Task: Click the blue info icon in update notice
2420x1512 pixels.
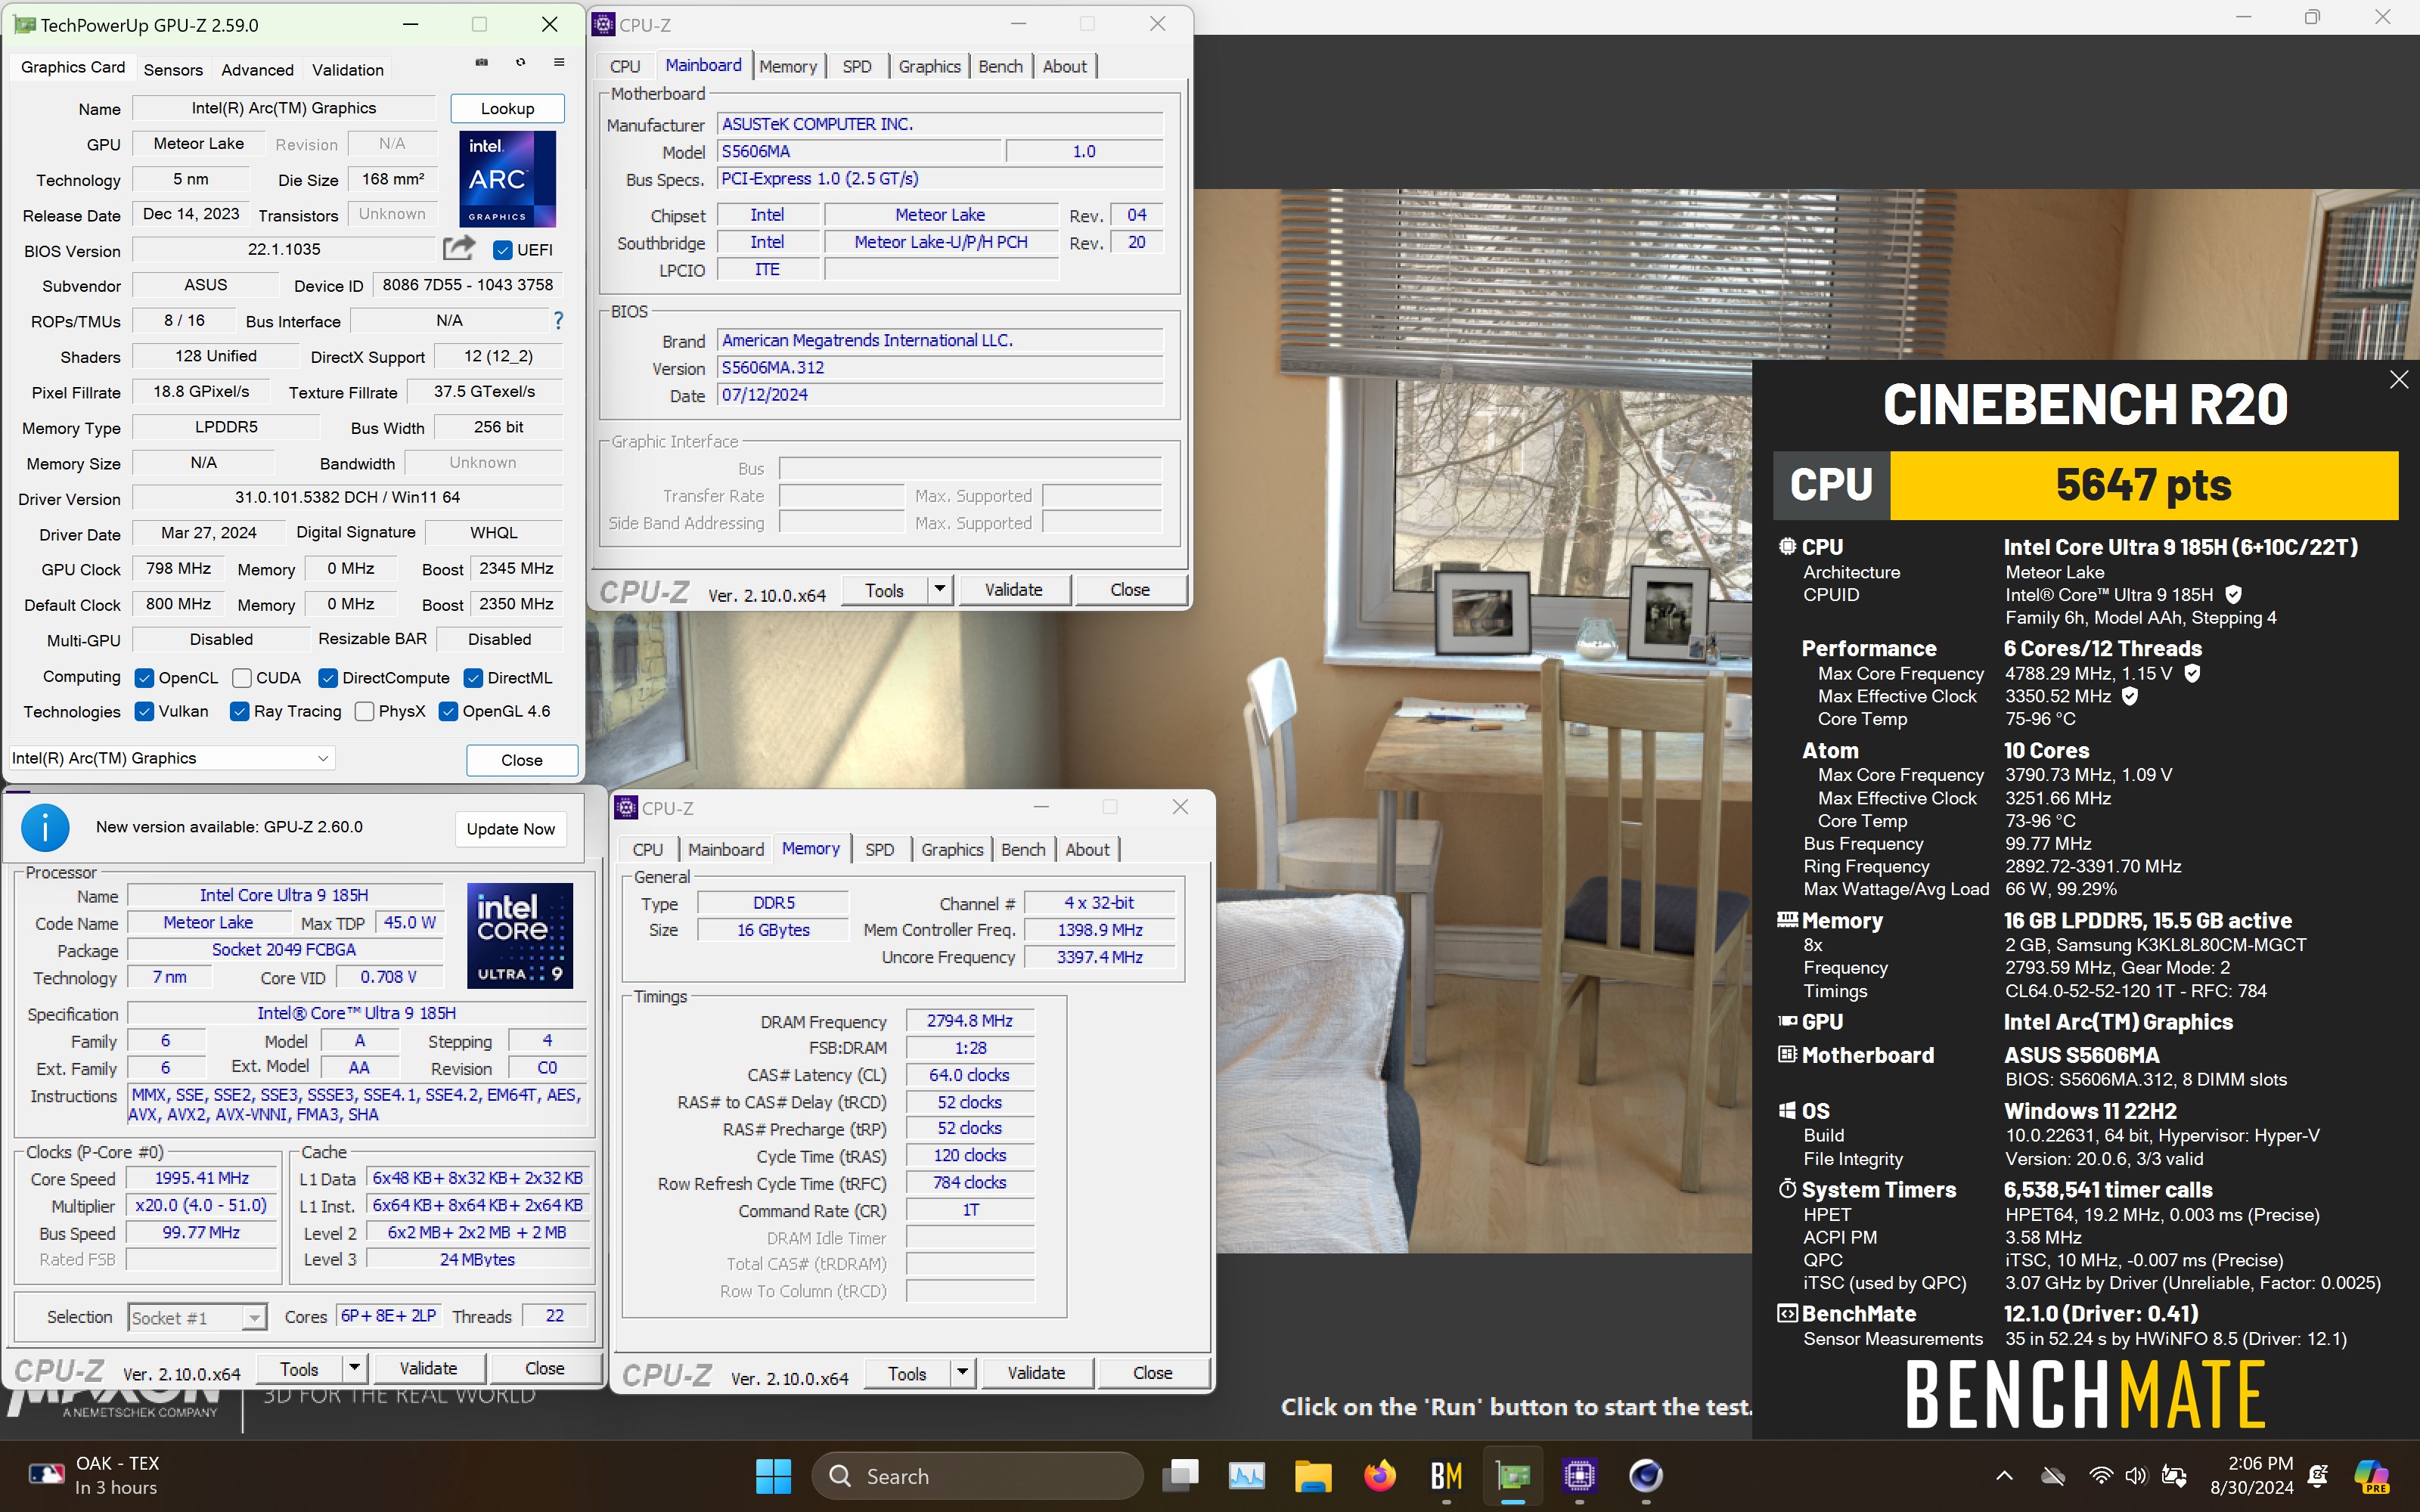Action: pyautogui.click(x=45, y=828)
